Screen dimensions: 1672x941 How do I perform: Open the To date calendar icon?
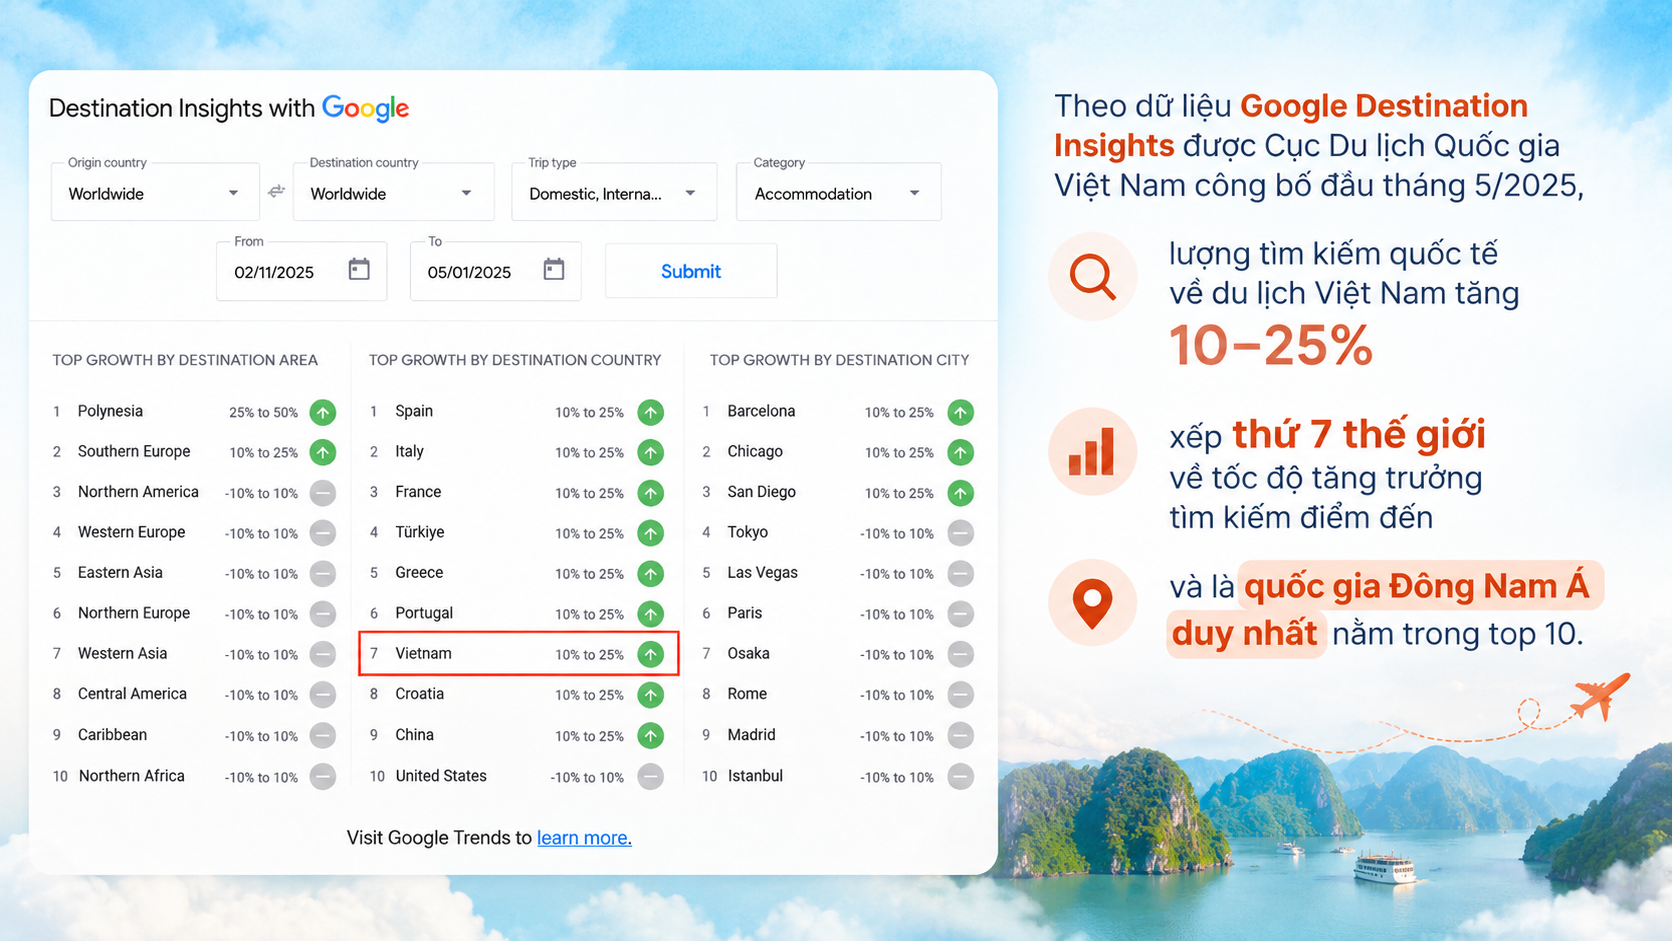tap(554, 269)
